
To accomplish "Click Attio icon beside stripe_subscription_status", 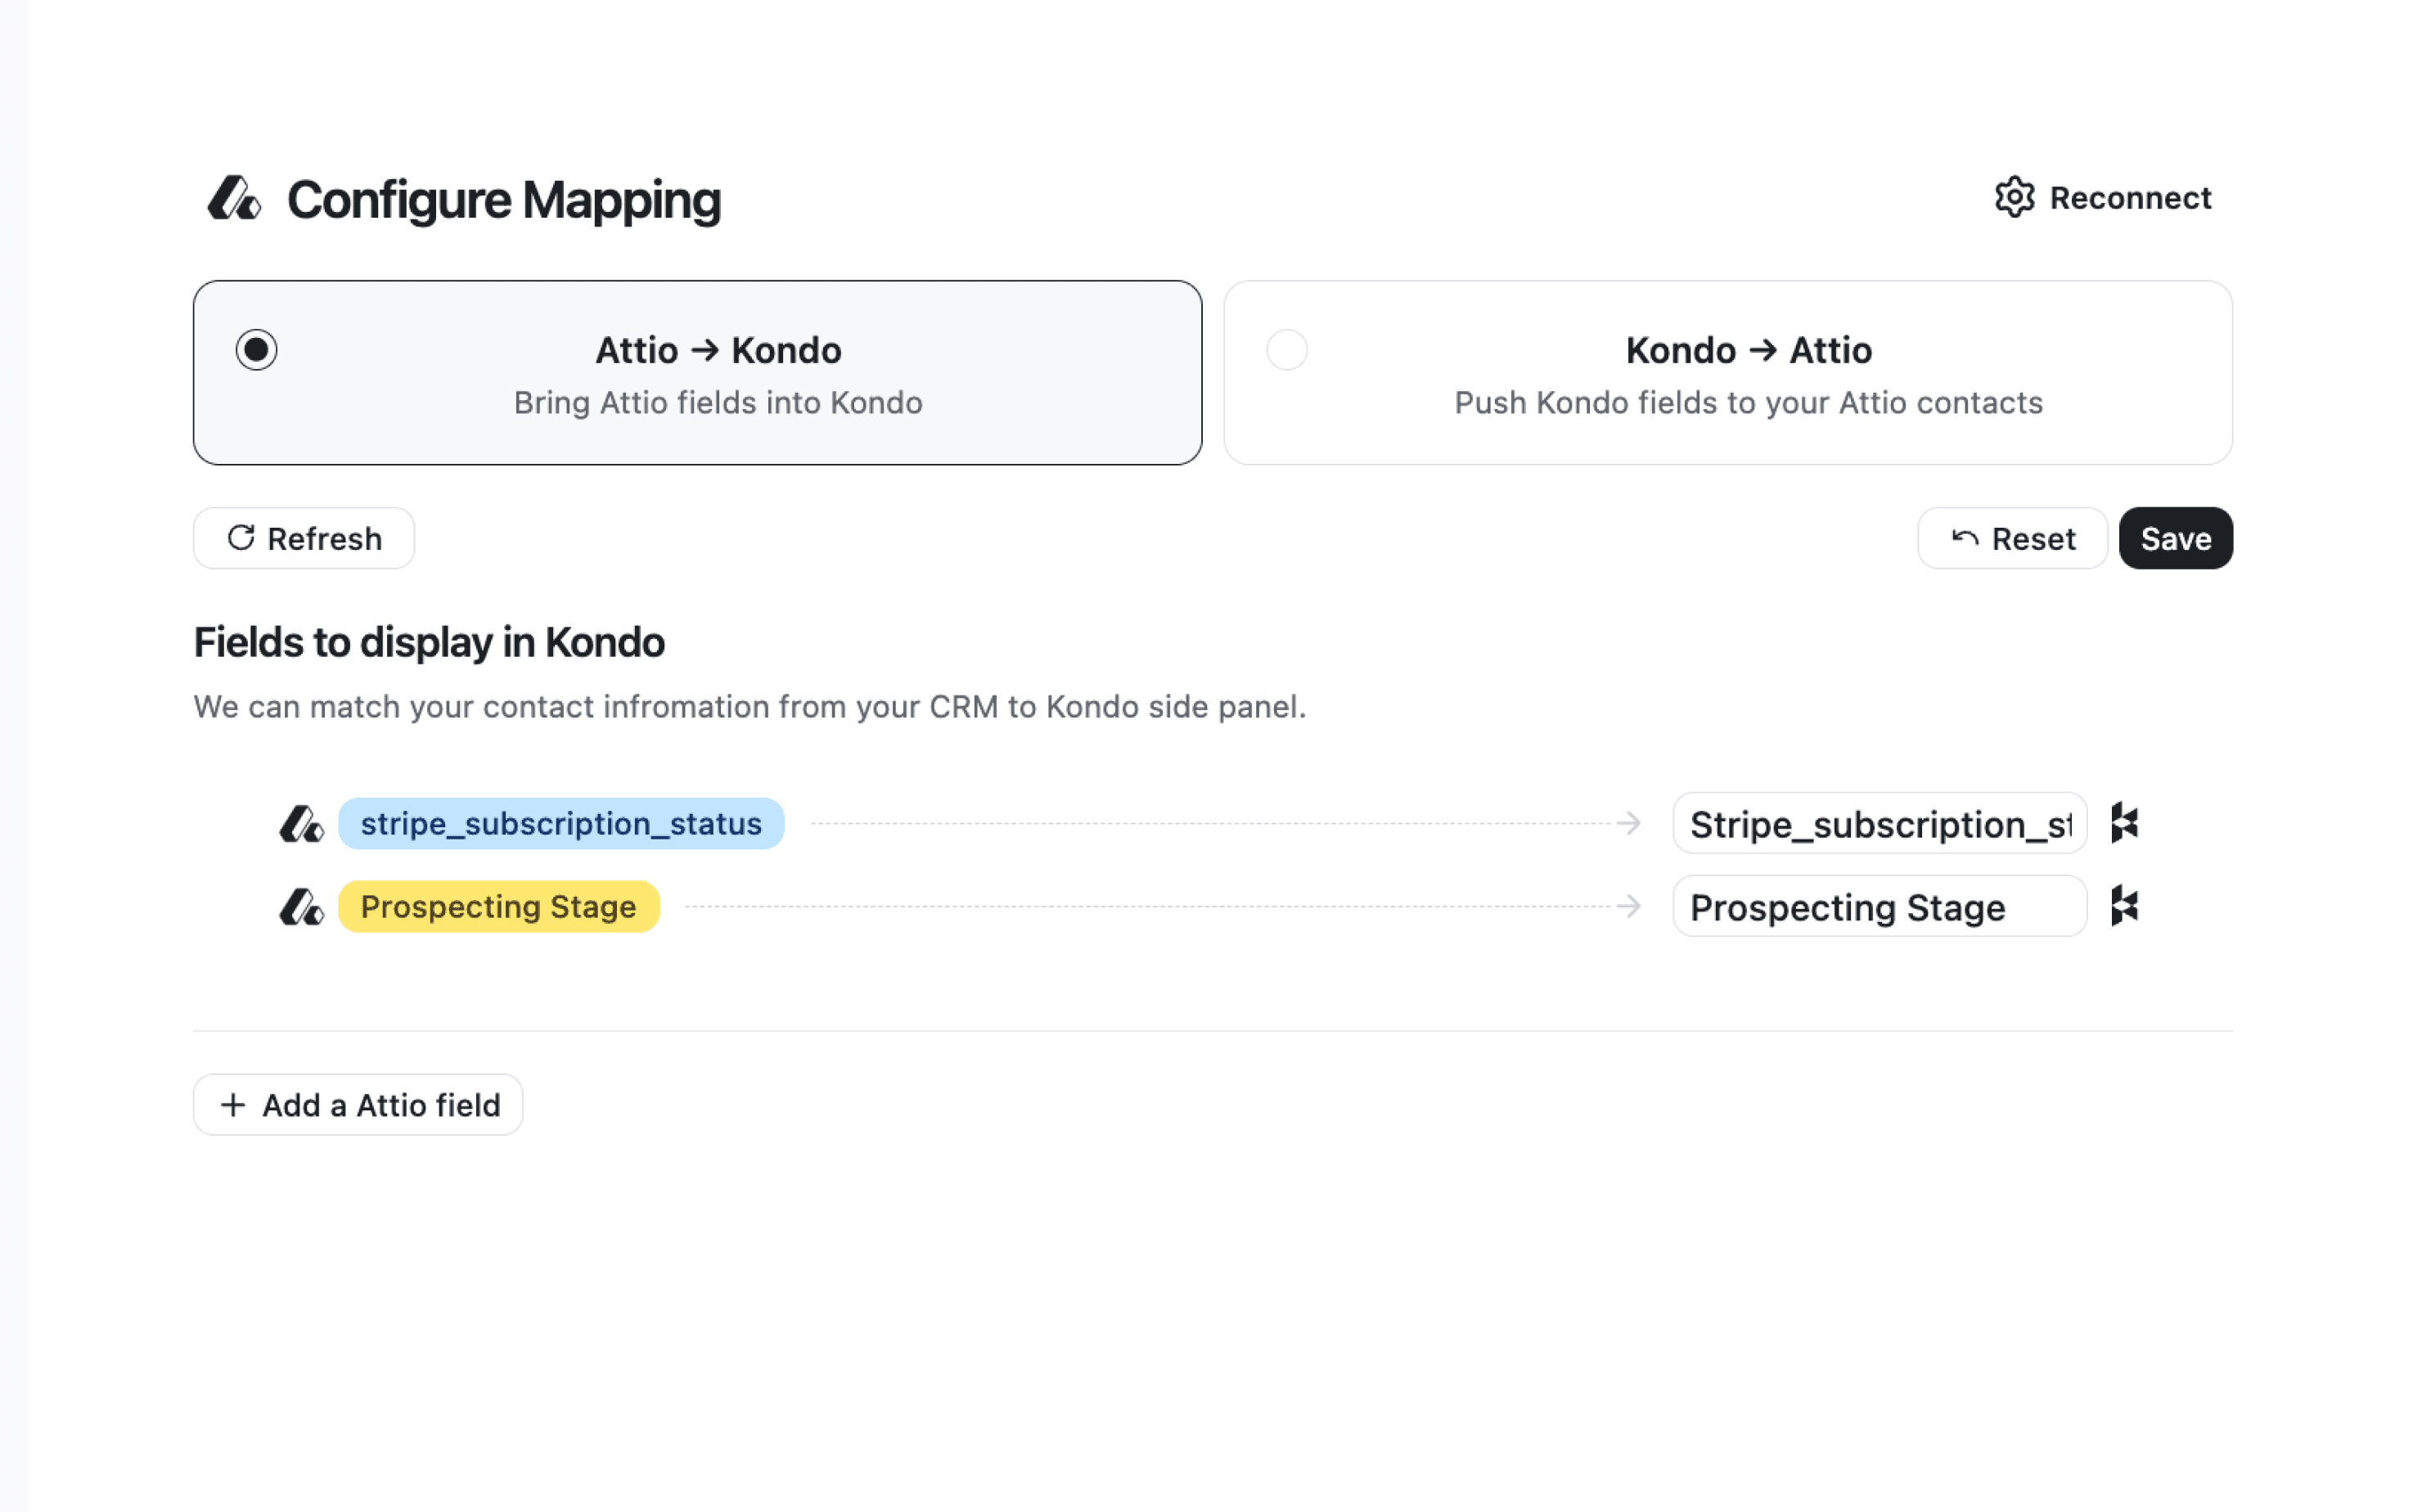I will 301,824.
